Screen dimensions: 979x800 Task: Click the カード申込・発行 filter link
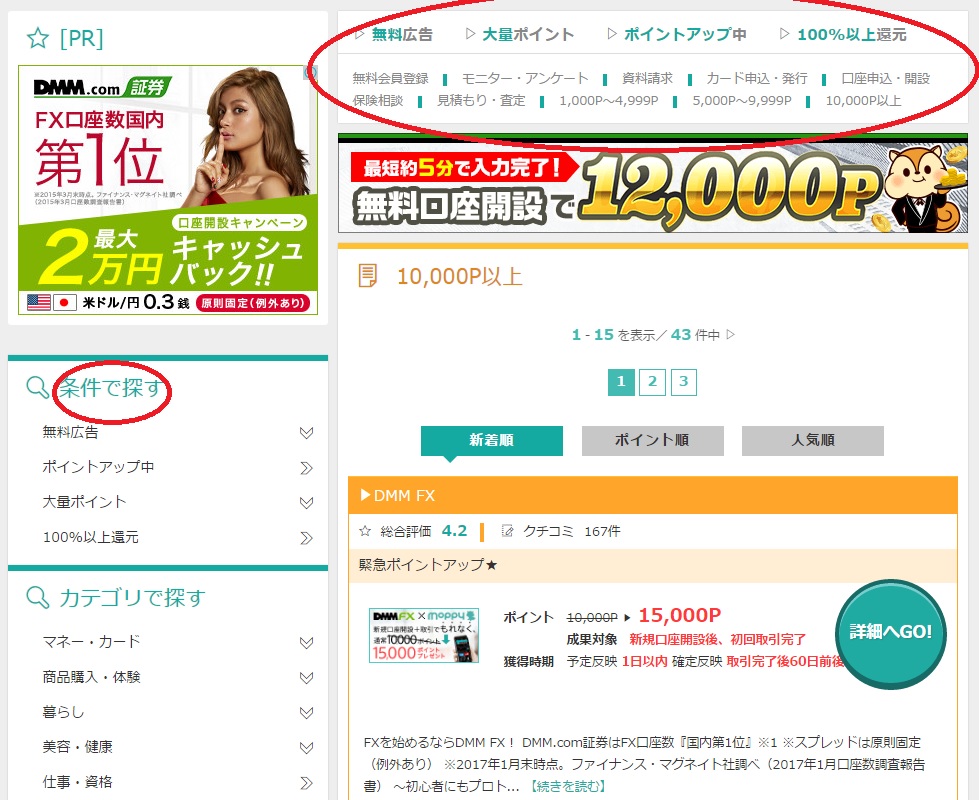click(x=757, y=79)
